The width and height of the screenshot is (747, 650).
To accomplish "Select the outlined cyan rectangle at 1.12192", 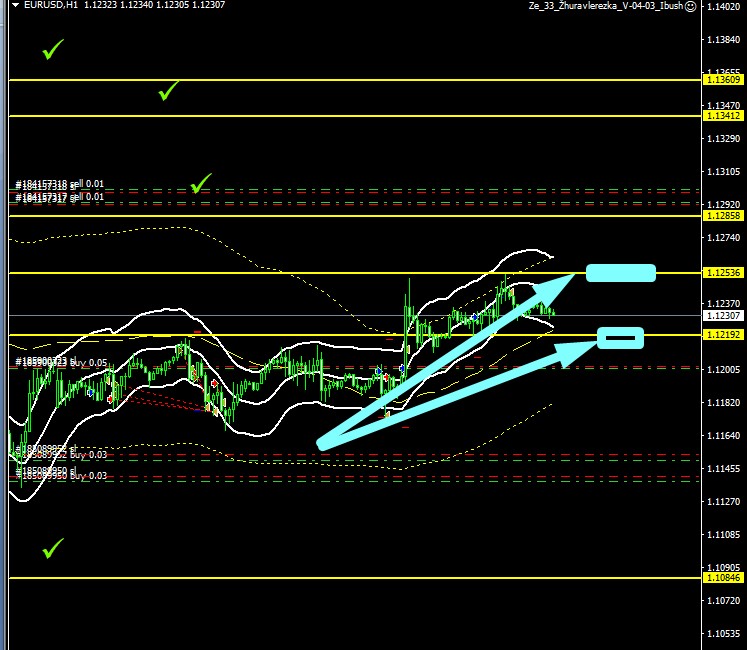I will [x=620, y=338].
